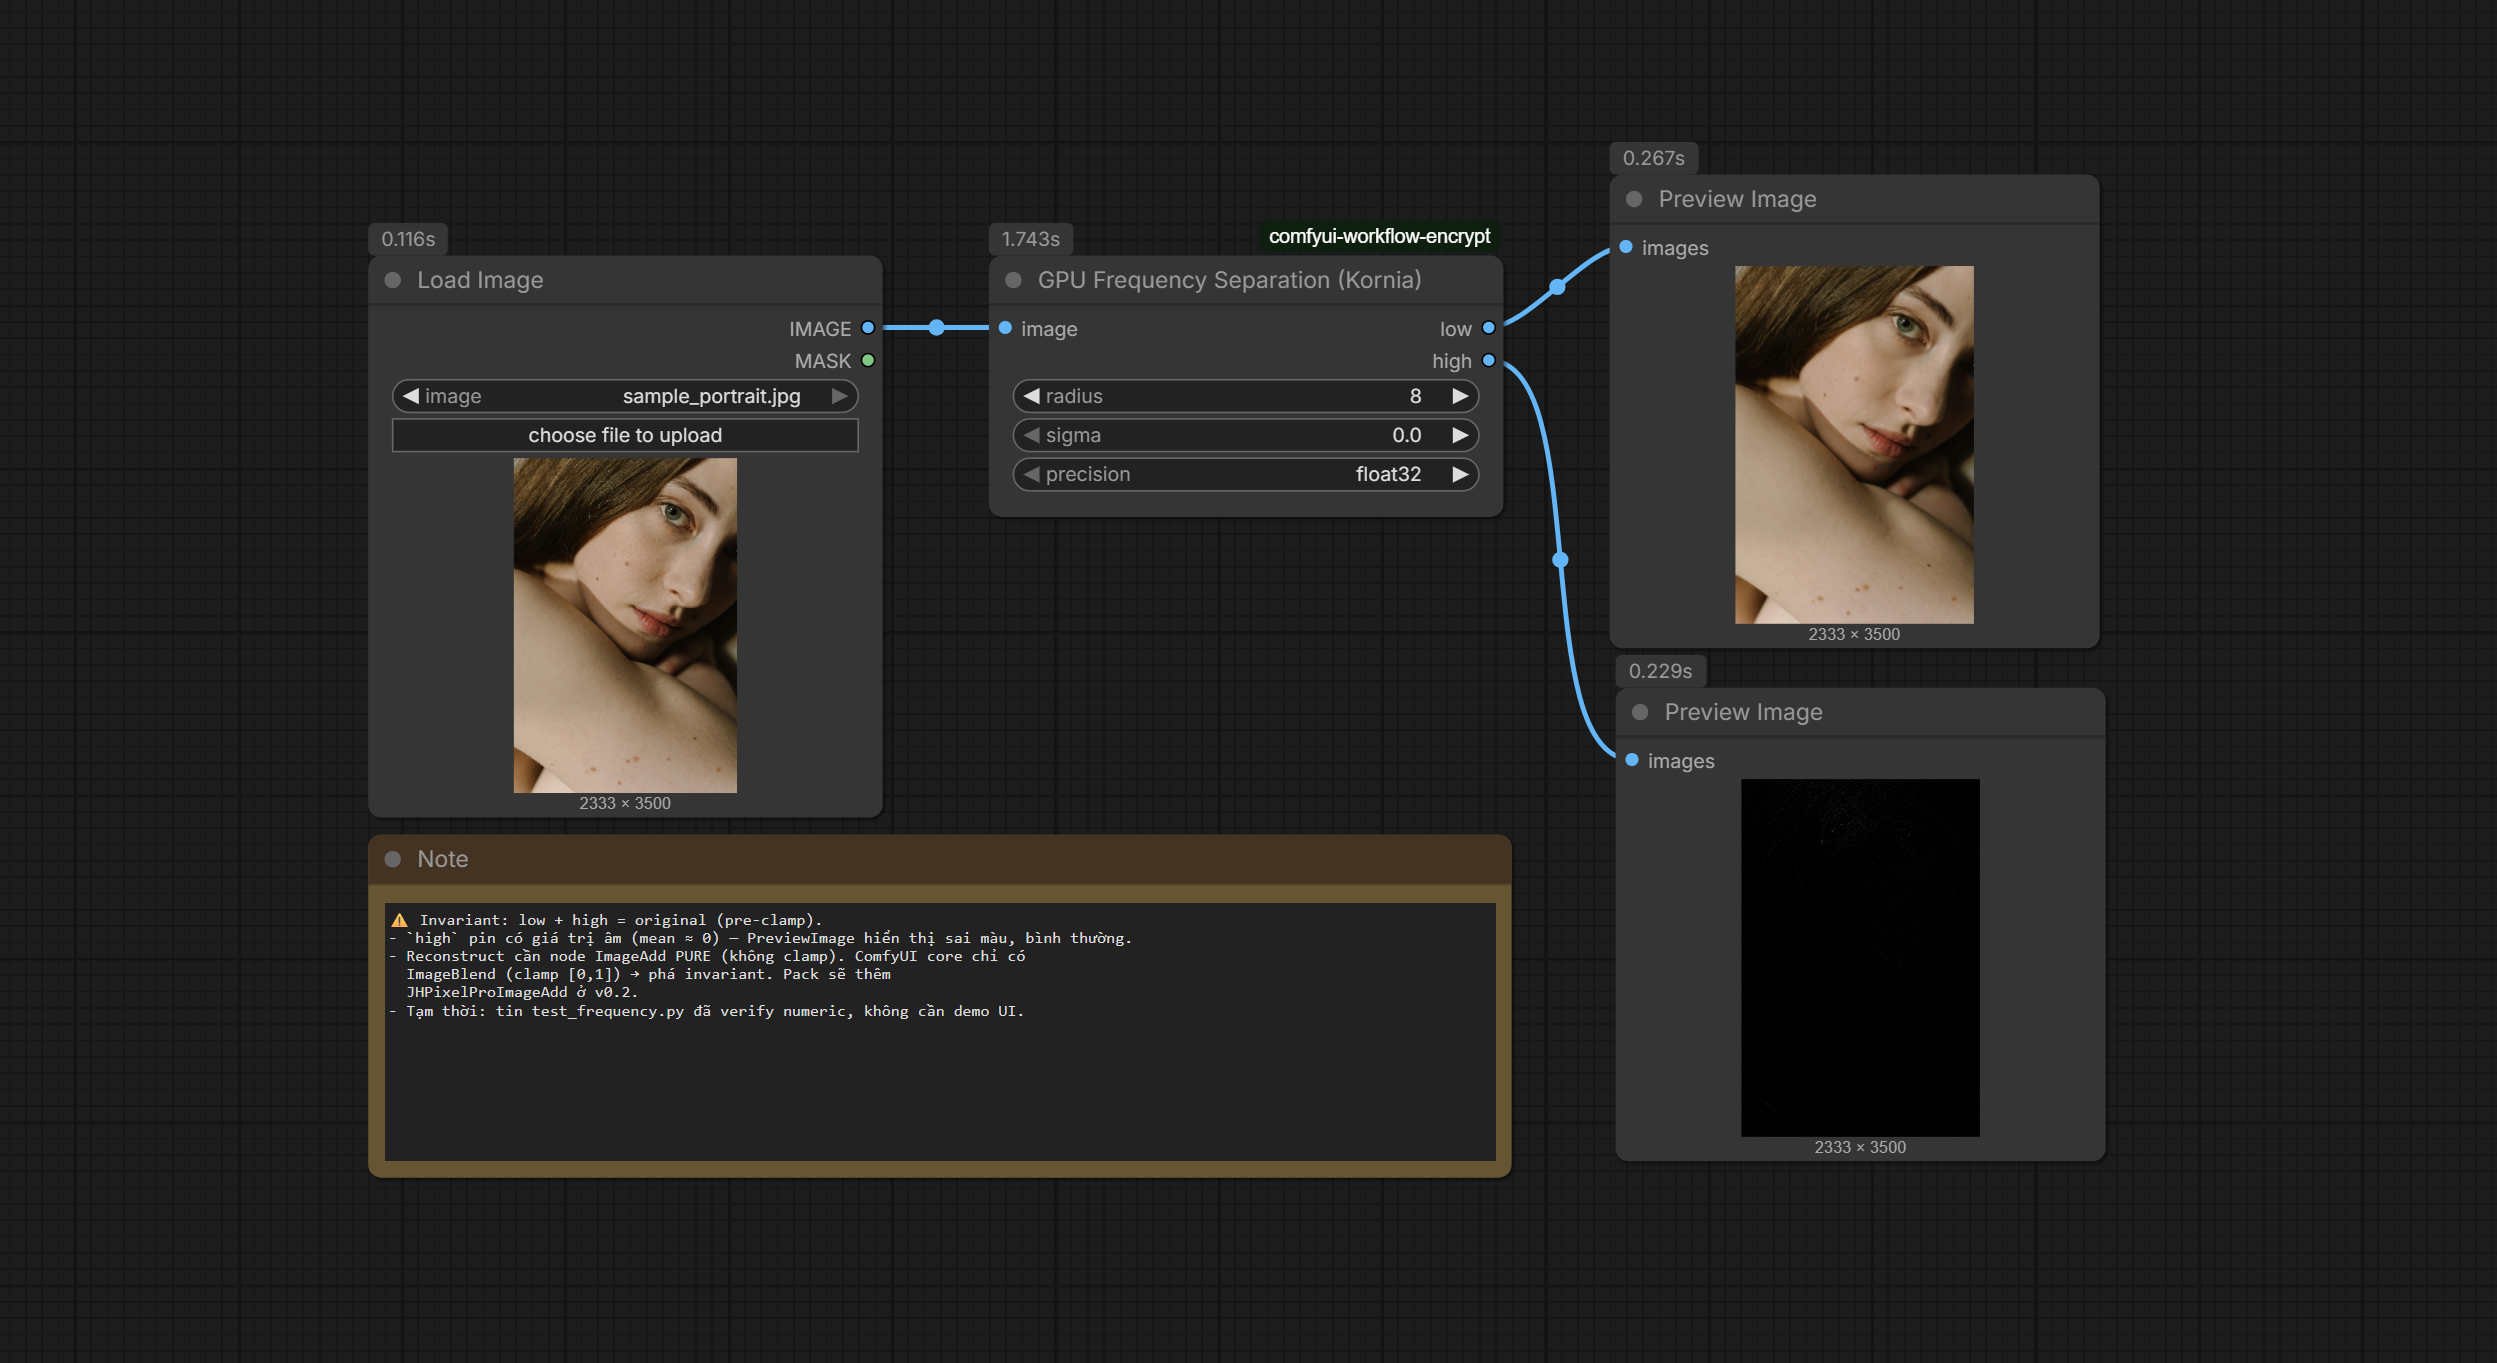Image resolution: width=2497 pixels, height=1363 pixels.
Task: Click the dark high frequency preview thumbnail
Action: point(1860,957)
